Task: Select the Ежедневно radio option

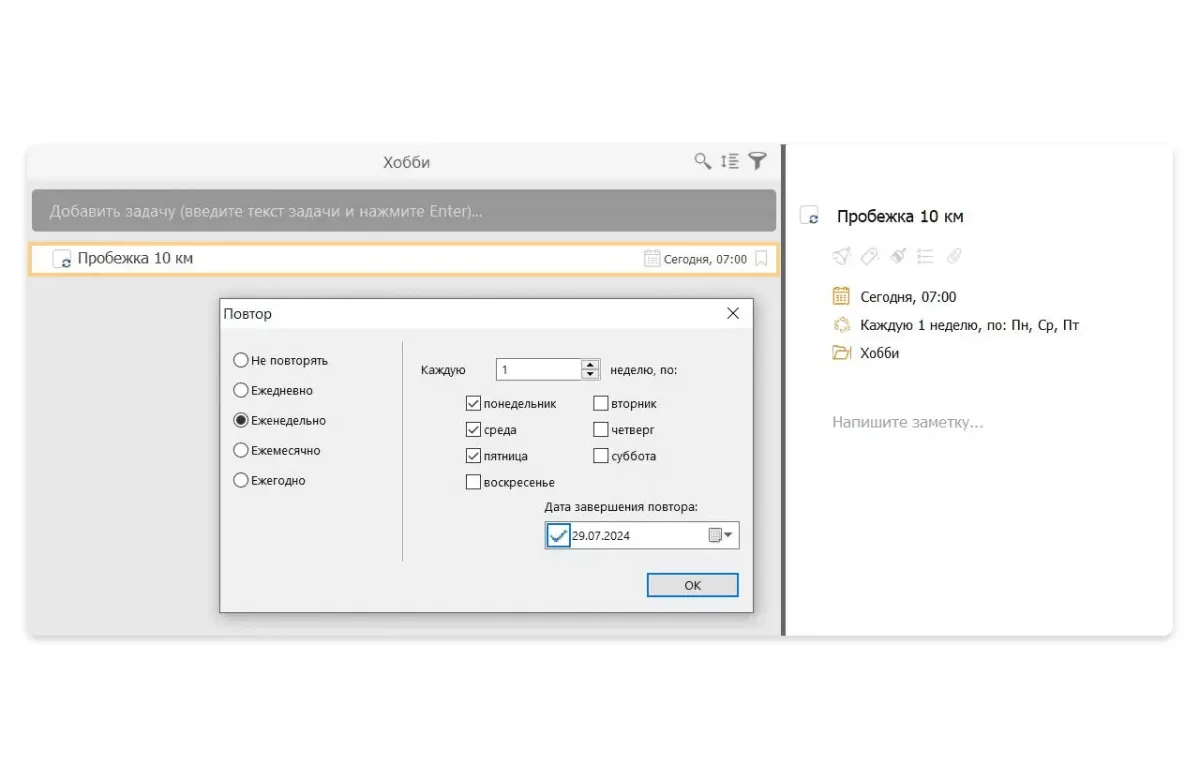Action: (241, 390)
